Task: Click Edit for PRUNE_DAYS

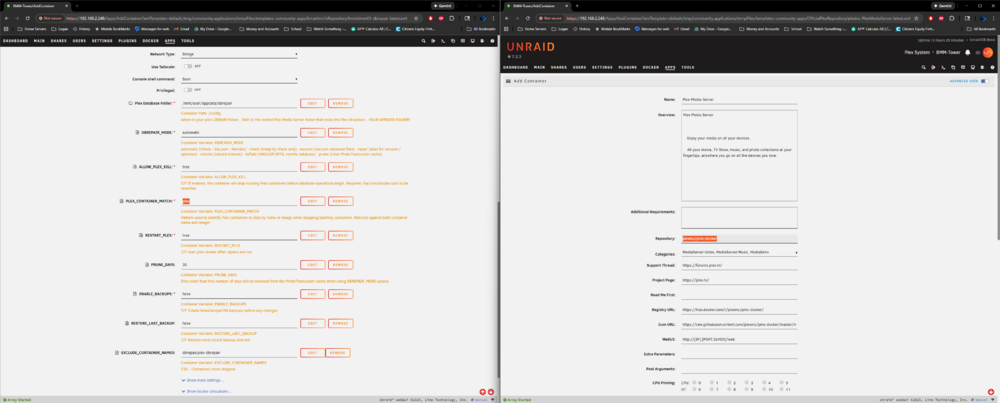Action: (312, 265)
